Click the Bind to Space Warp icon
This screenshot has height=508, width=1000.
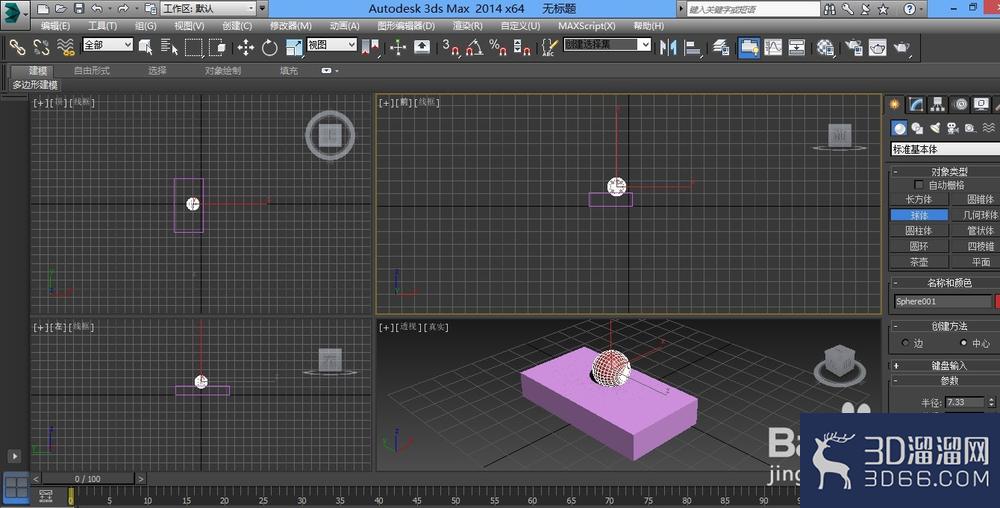pyautogui.click(x=65, y=47)
